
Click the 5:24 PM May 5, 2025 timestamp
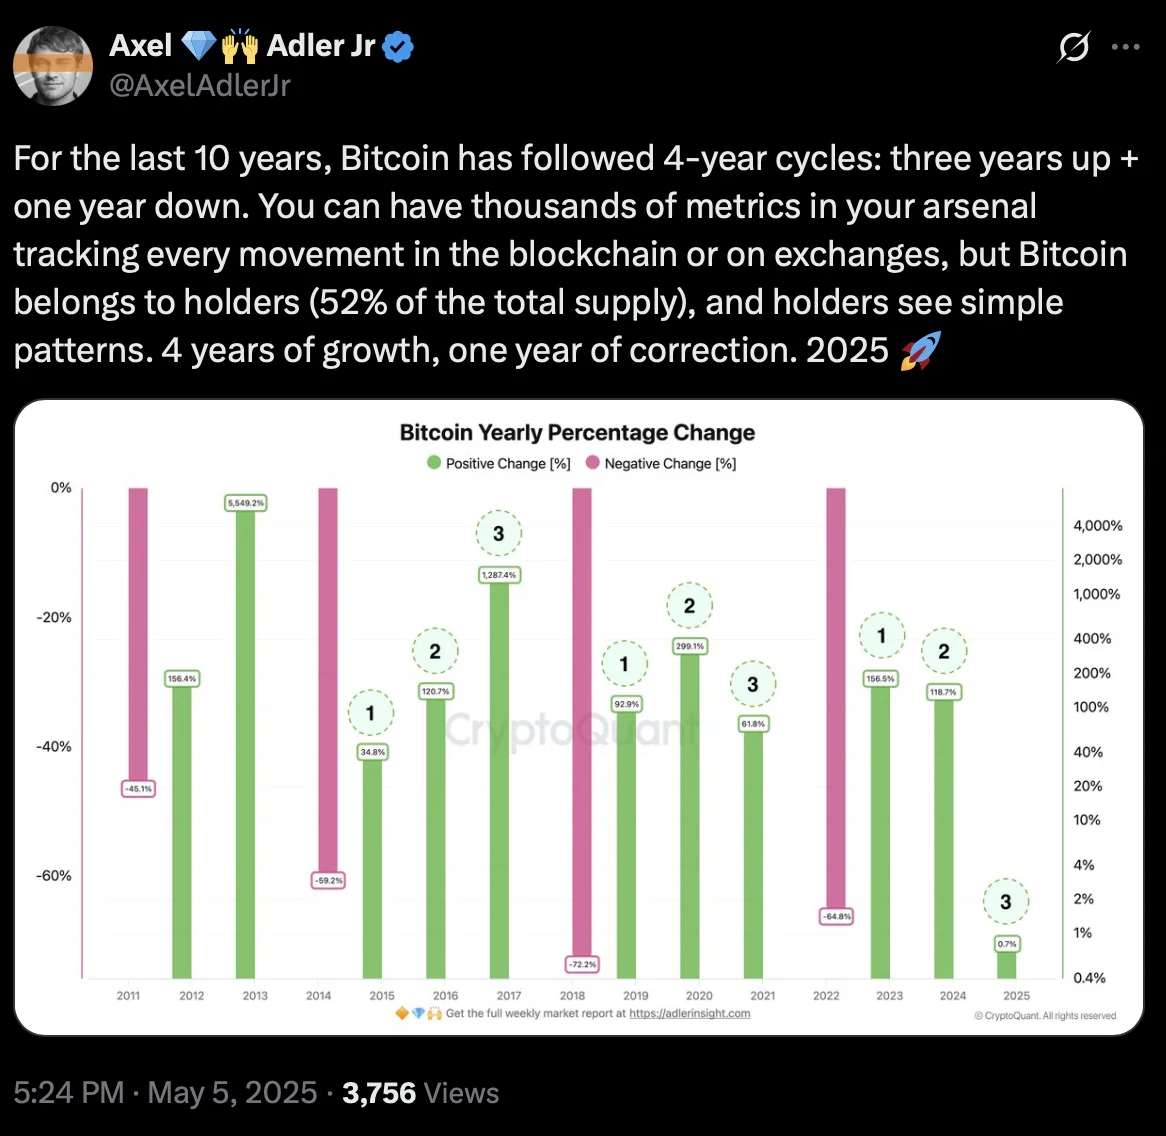point(165,1093)
